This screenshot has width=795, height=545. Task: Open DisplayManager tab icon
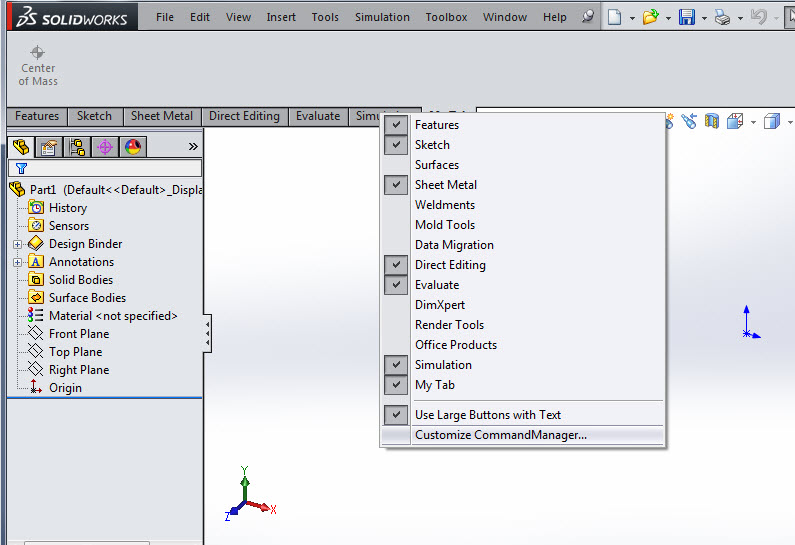[133, 147]
